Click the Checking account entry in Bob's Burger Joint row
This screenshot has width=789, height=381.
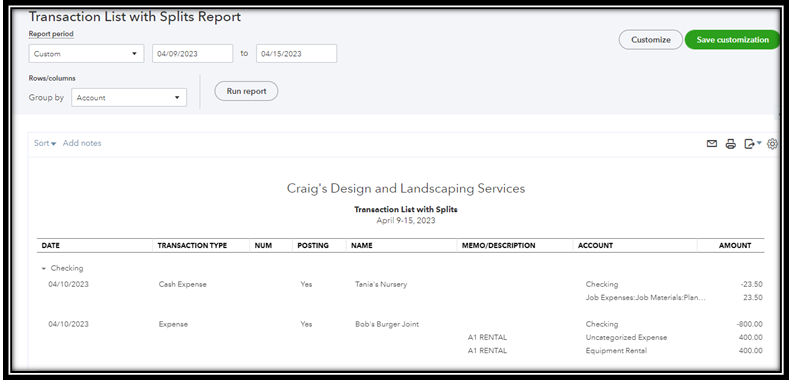(x=602, y=324)
